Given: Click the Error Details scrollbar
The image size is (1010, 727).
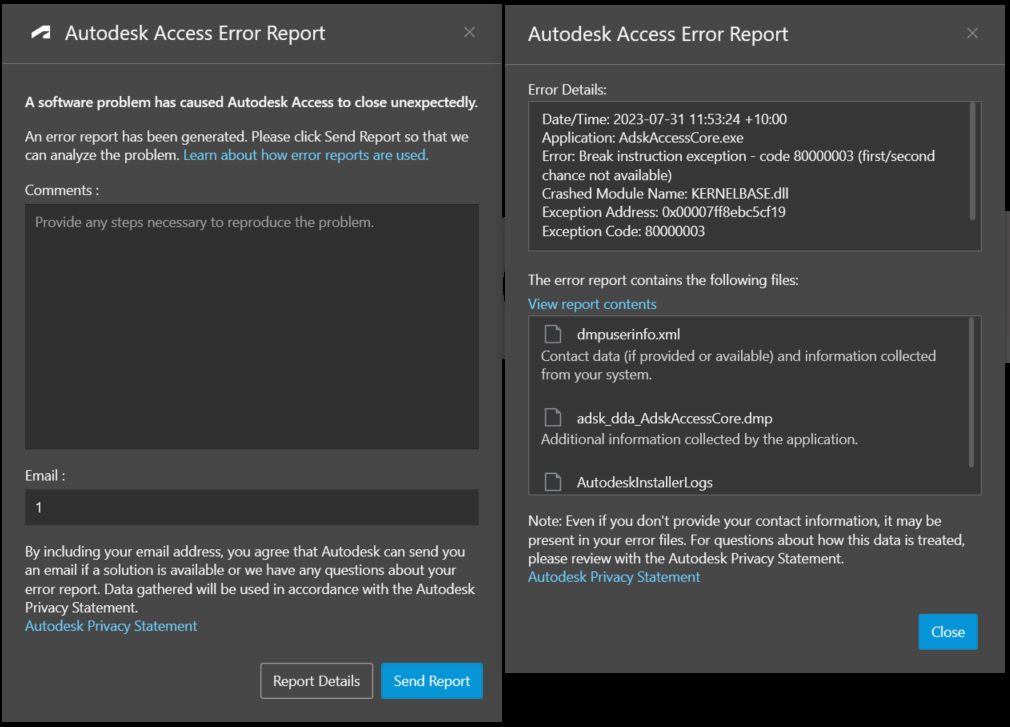Looking at the screenshot, I should click(972, 162).
